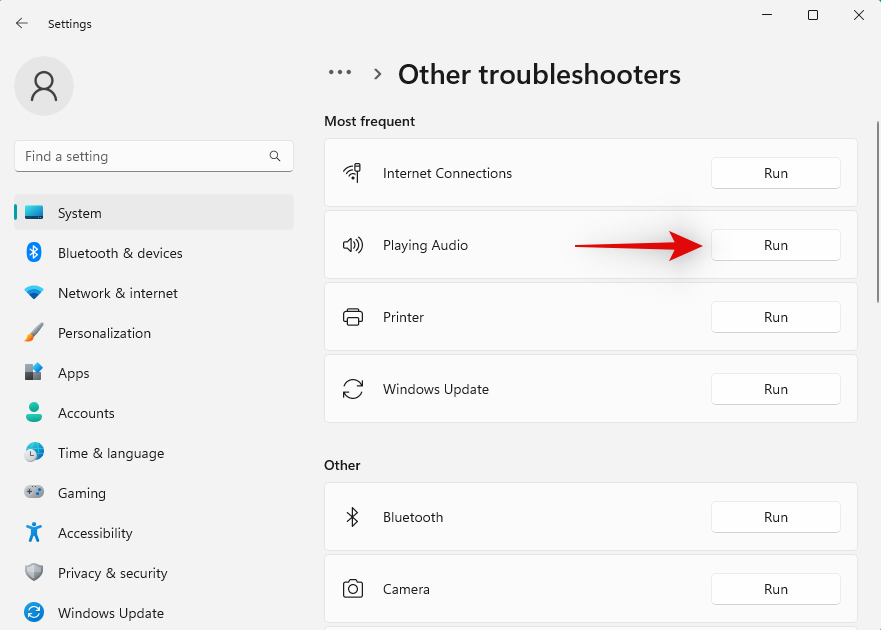
Task: Close the Settings window
Action: [859, 15]
